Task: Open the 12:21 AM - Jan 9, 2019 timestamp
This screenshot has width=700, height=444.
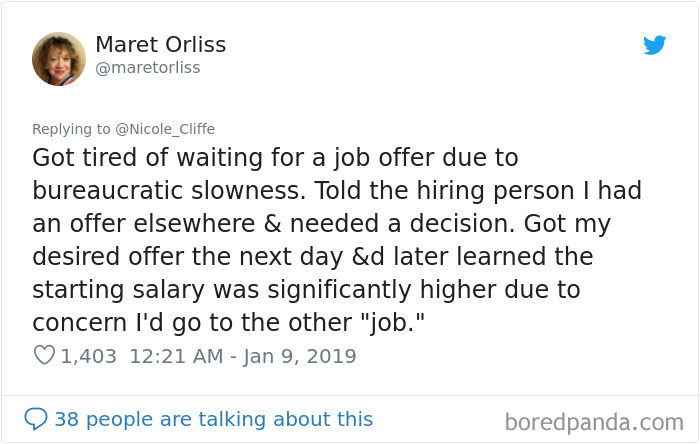Action: click(243, 356)
